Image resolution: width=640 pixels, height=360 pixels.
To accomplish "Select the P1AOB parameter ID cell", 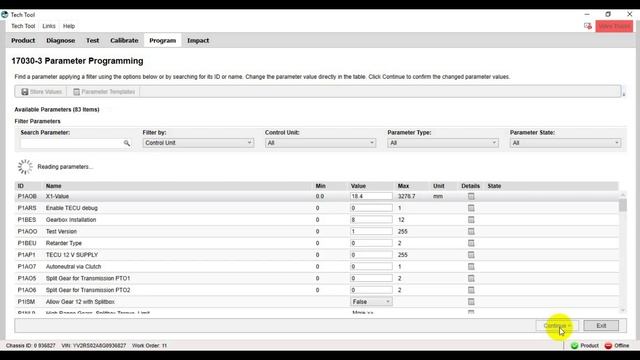I will (27, 196).
